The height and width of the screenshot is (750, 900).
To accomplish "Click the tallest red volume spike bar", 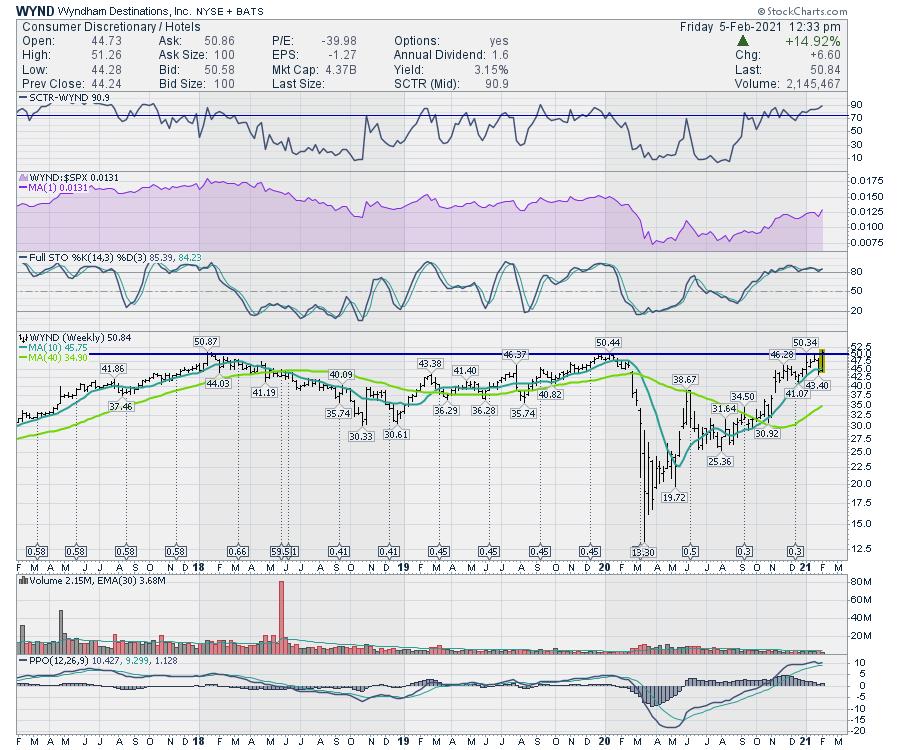I will coord(283,613).
